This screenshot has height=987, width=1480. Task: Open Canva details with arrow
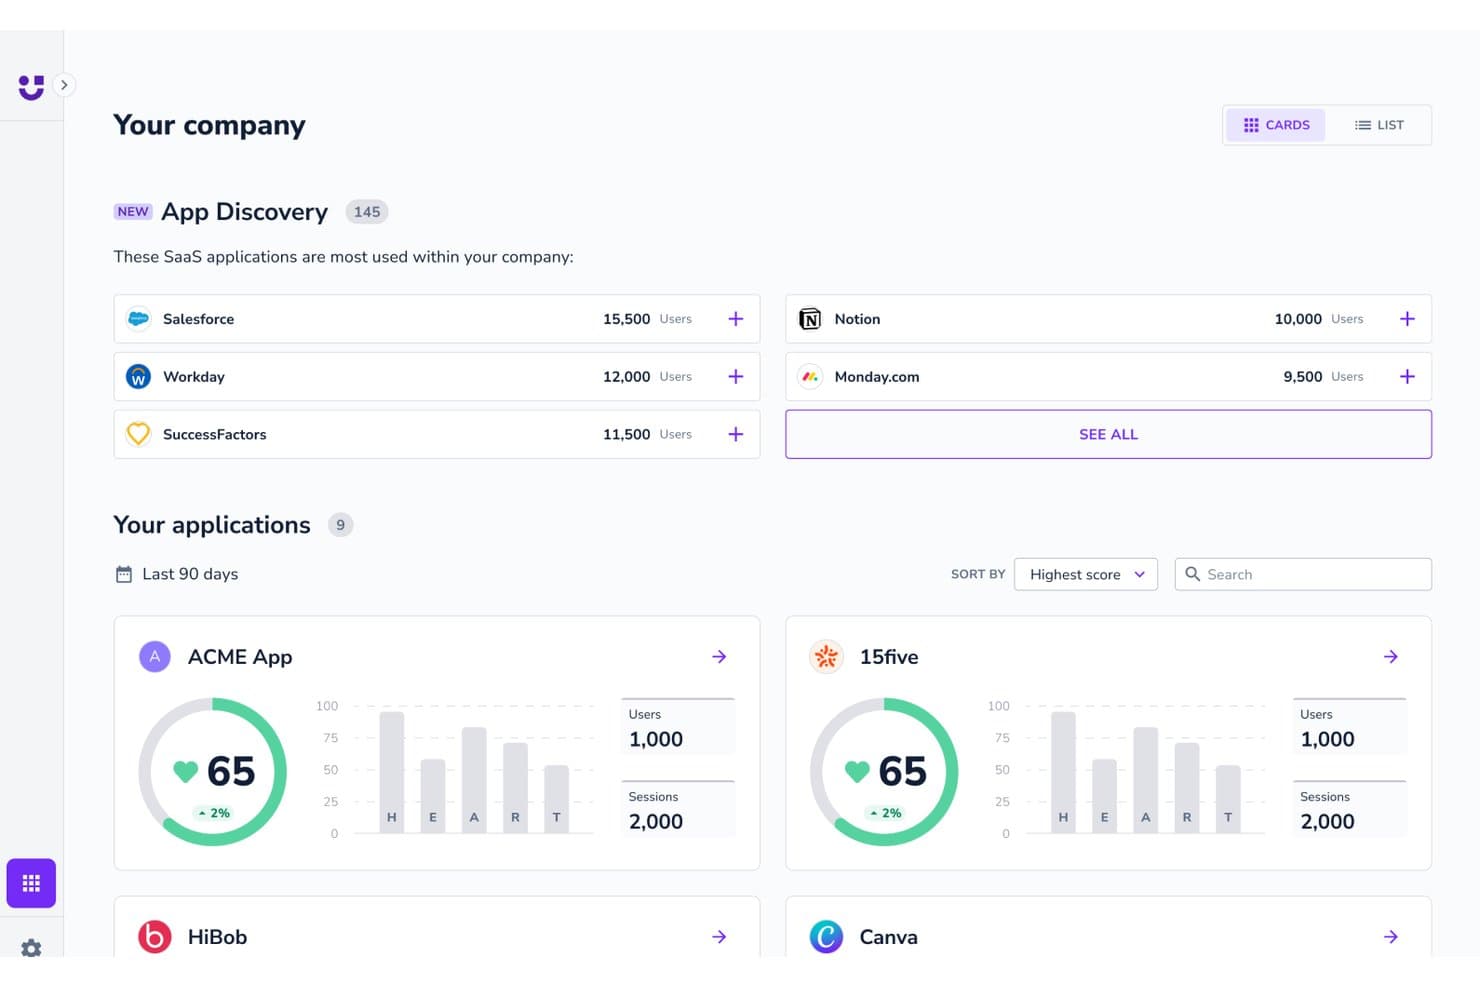pyautogui.click(x=1391, y=937)
